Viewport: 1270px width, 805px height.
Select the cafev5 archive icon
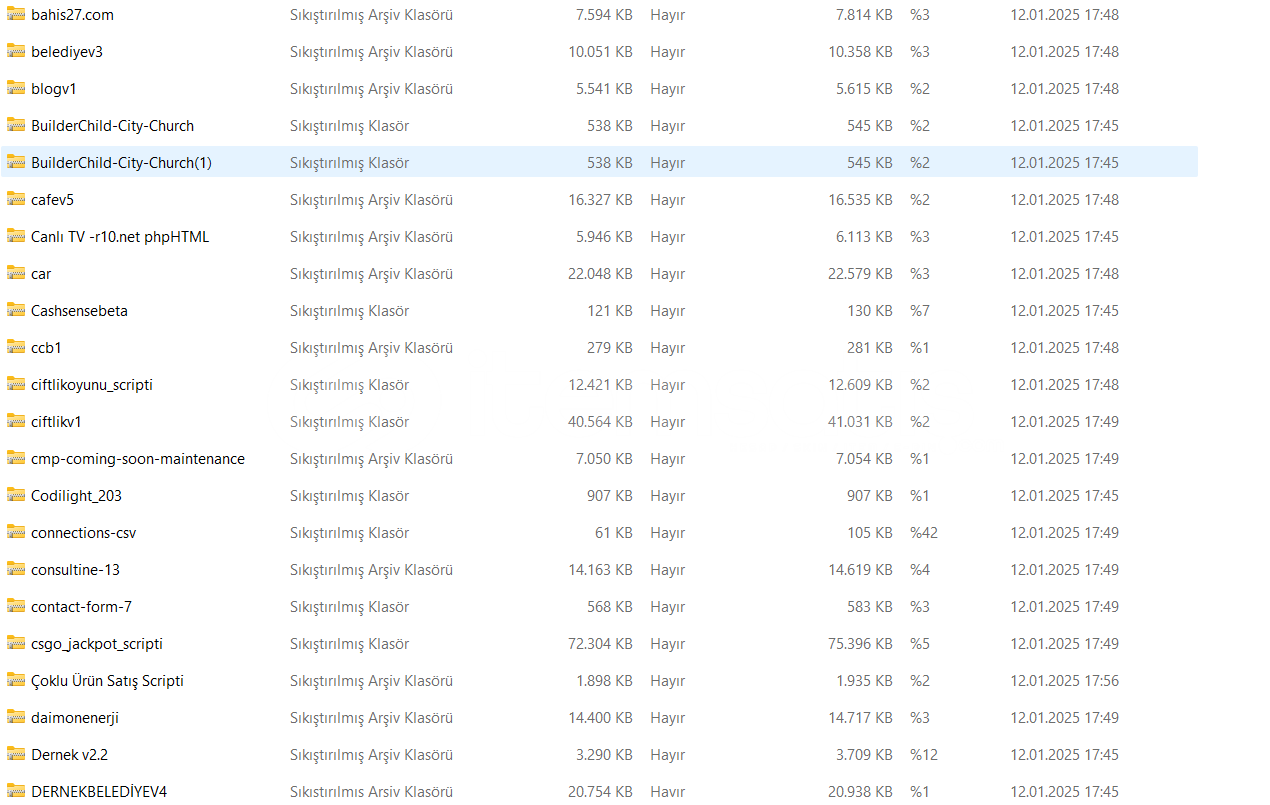(16, 199)
